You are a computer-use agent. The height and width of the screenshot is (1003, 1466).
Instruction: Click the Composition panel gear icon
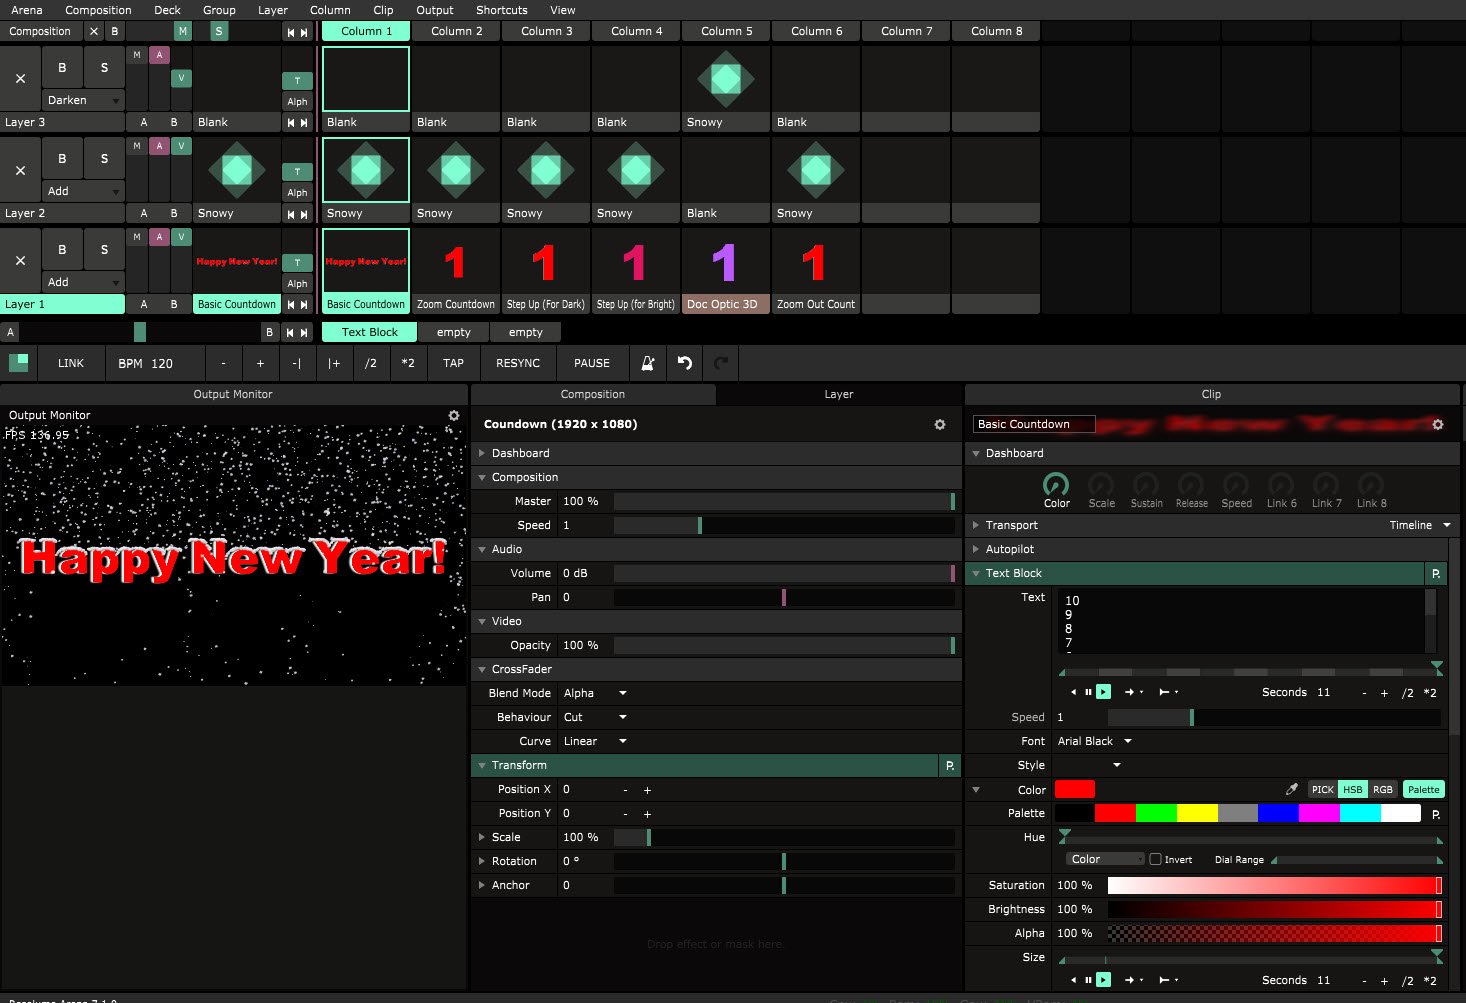940,424
